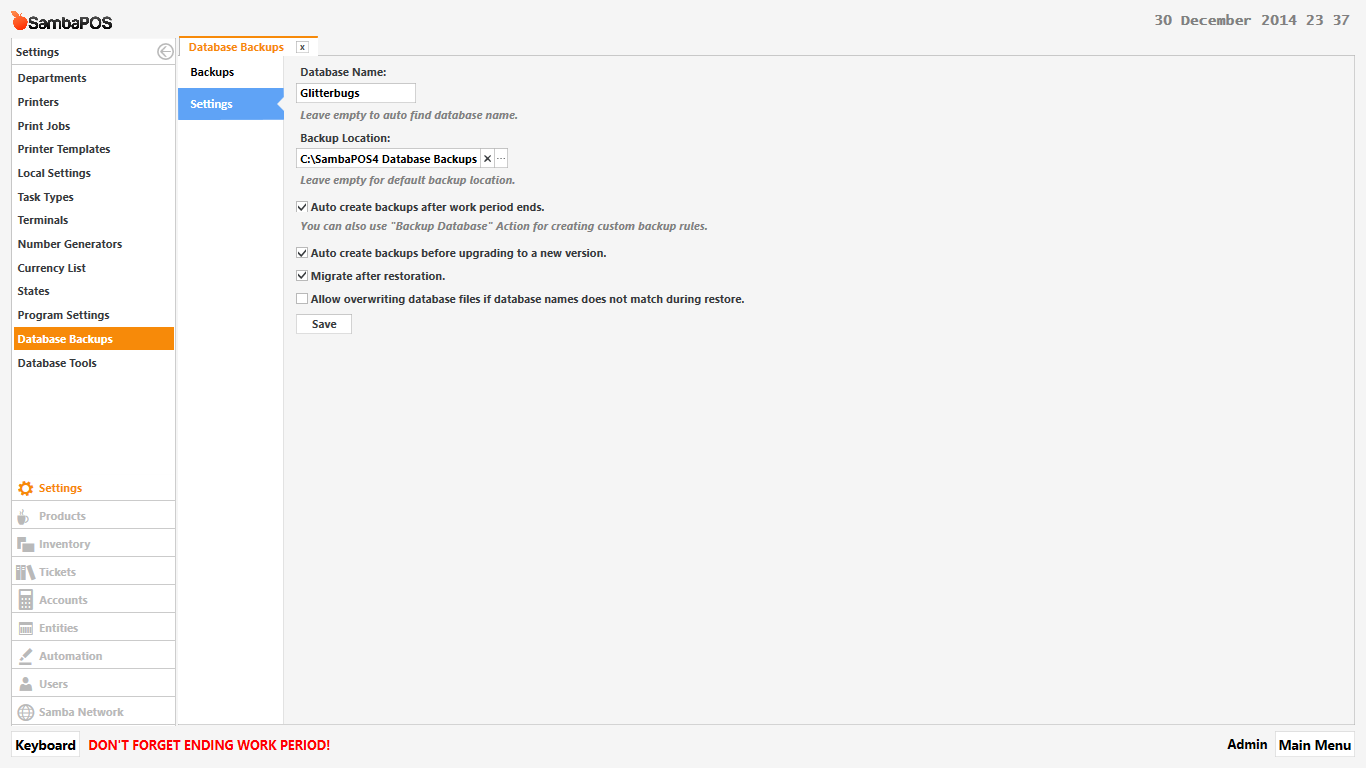
Task: Save the database backup settings
Action: click(x=324, y=324)
